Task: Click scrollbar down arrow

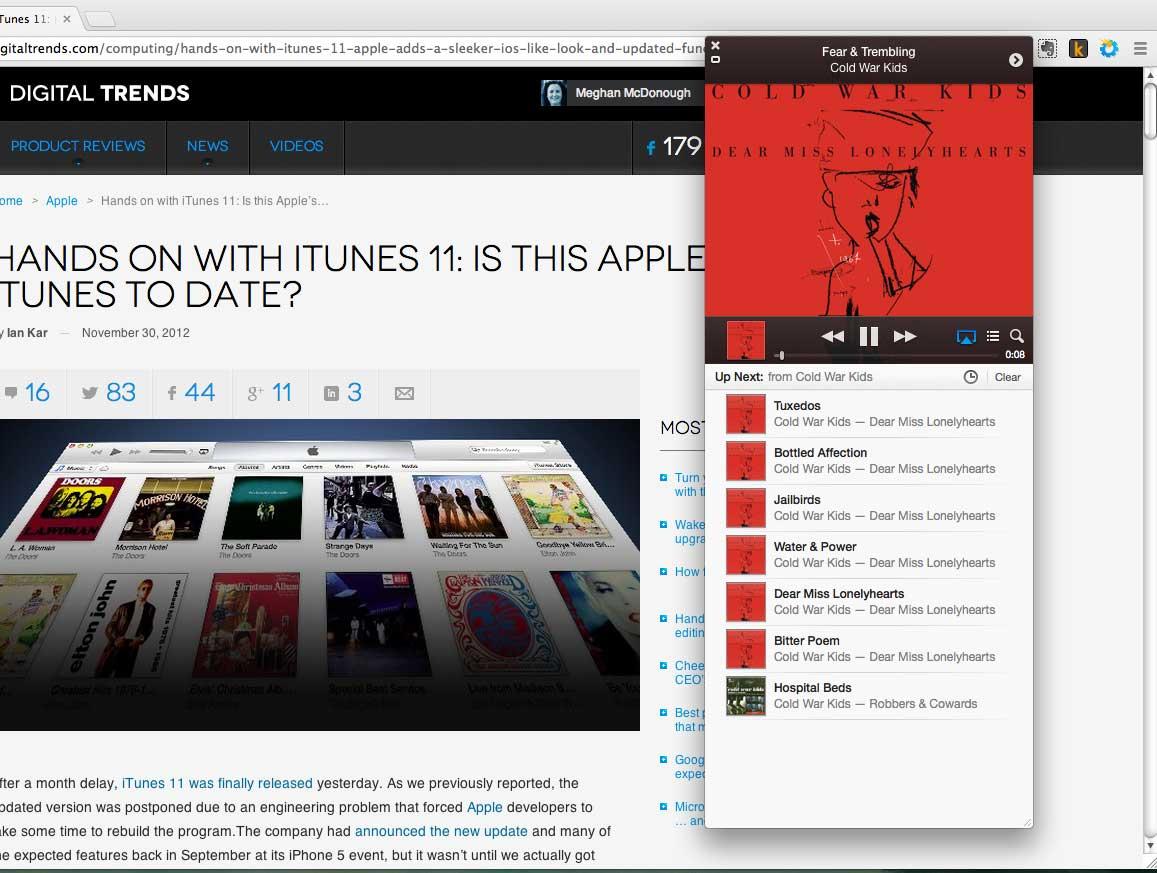Action: [1150, 845]
